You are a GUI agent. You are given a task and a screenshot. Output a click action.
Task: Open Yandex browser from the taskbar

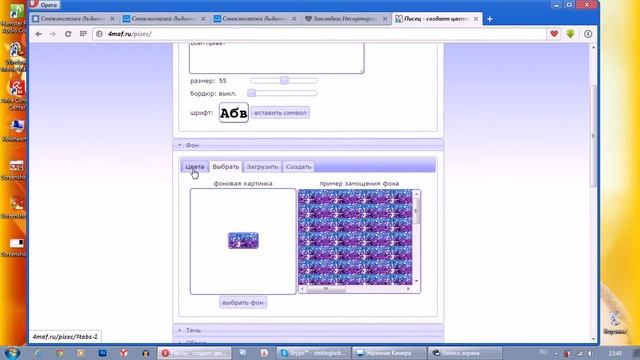point(124,353)
